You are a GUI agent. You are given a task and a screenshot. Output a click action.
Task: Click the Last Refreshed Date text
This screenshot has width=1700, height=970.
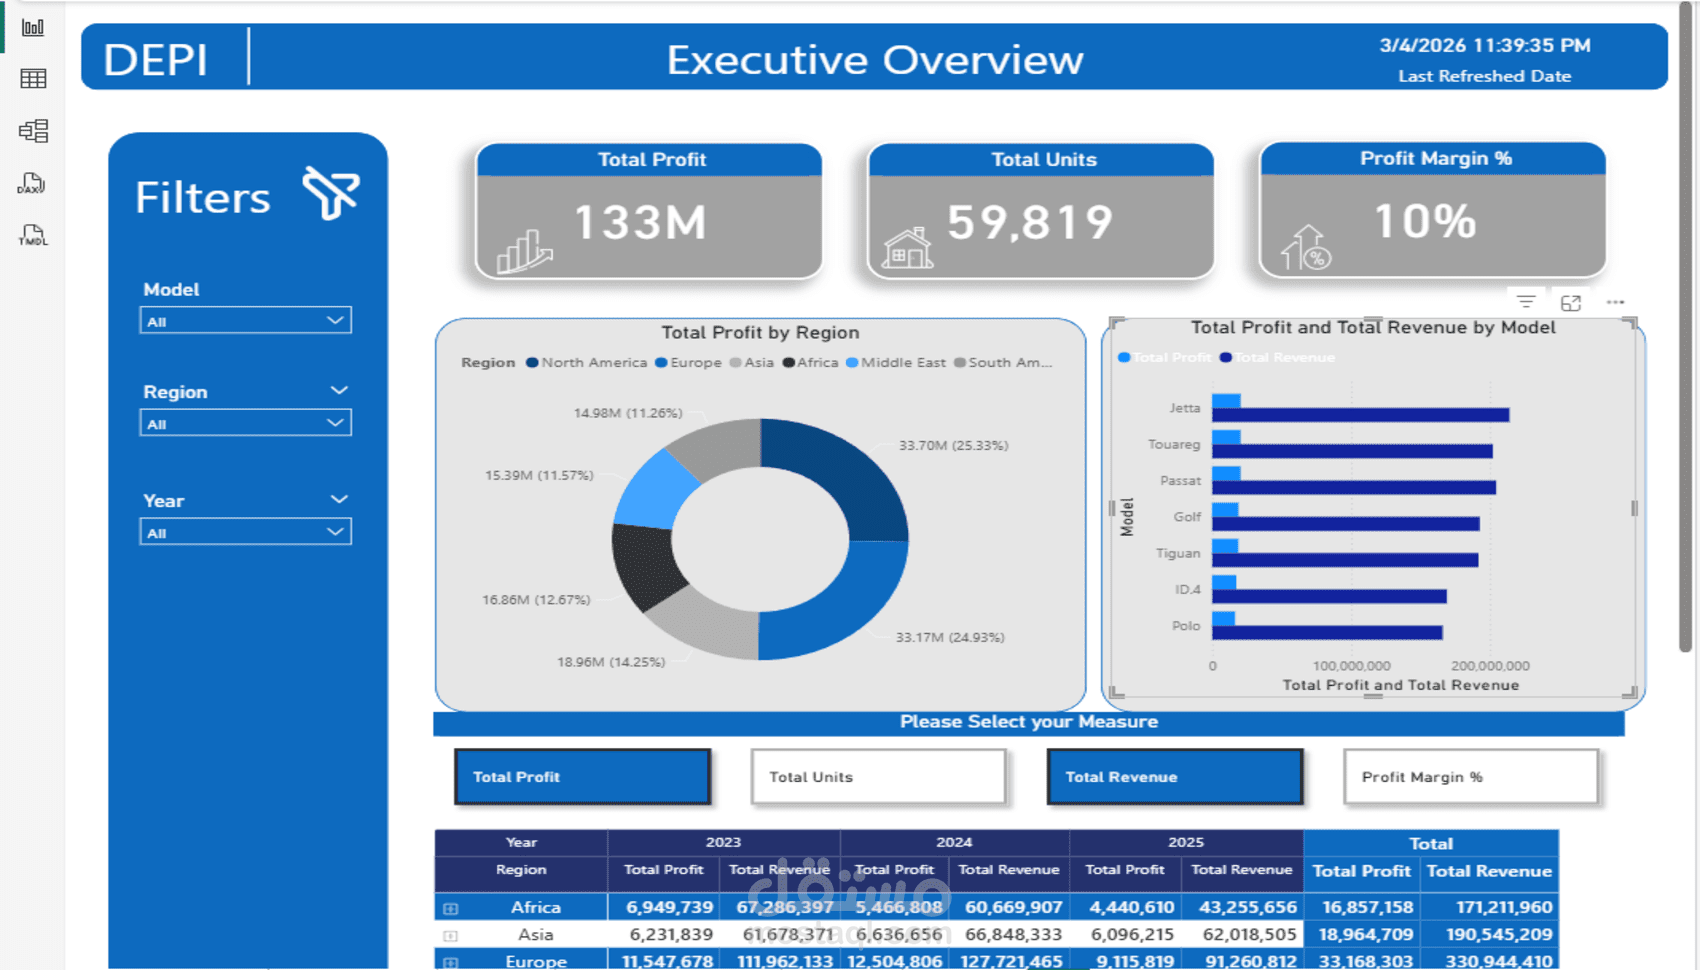pyautogui.click(x=1484, y=76)
